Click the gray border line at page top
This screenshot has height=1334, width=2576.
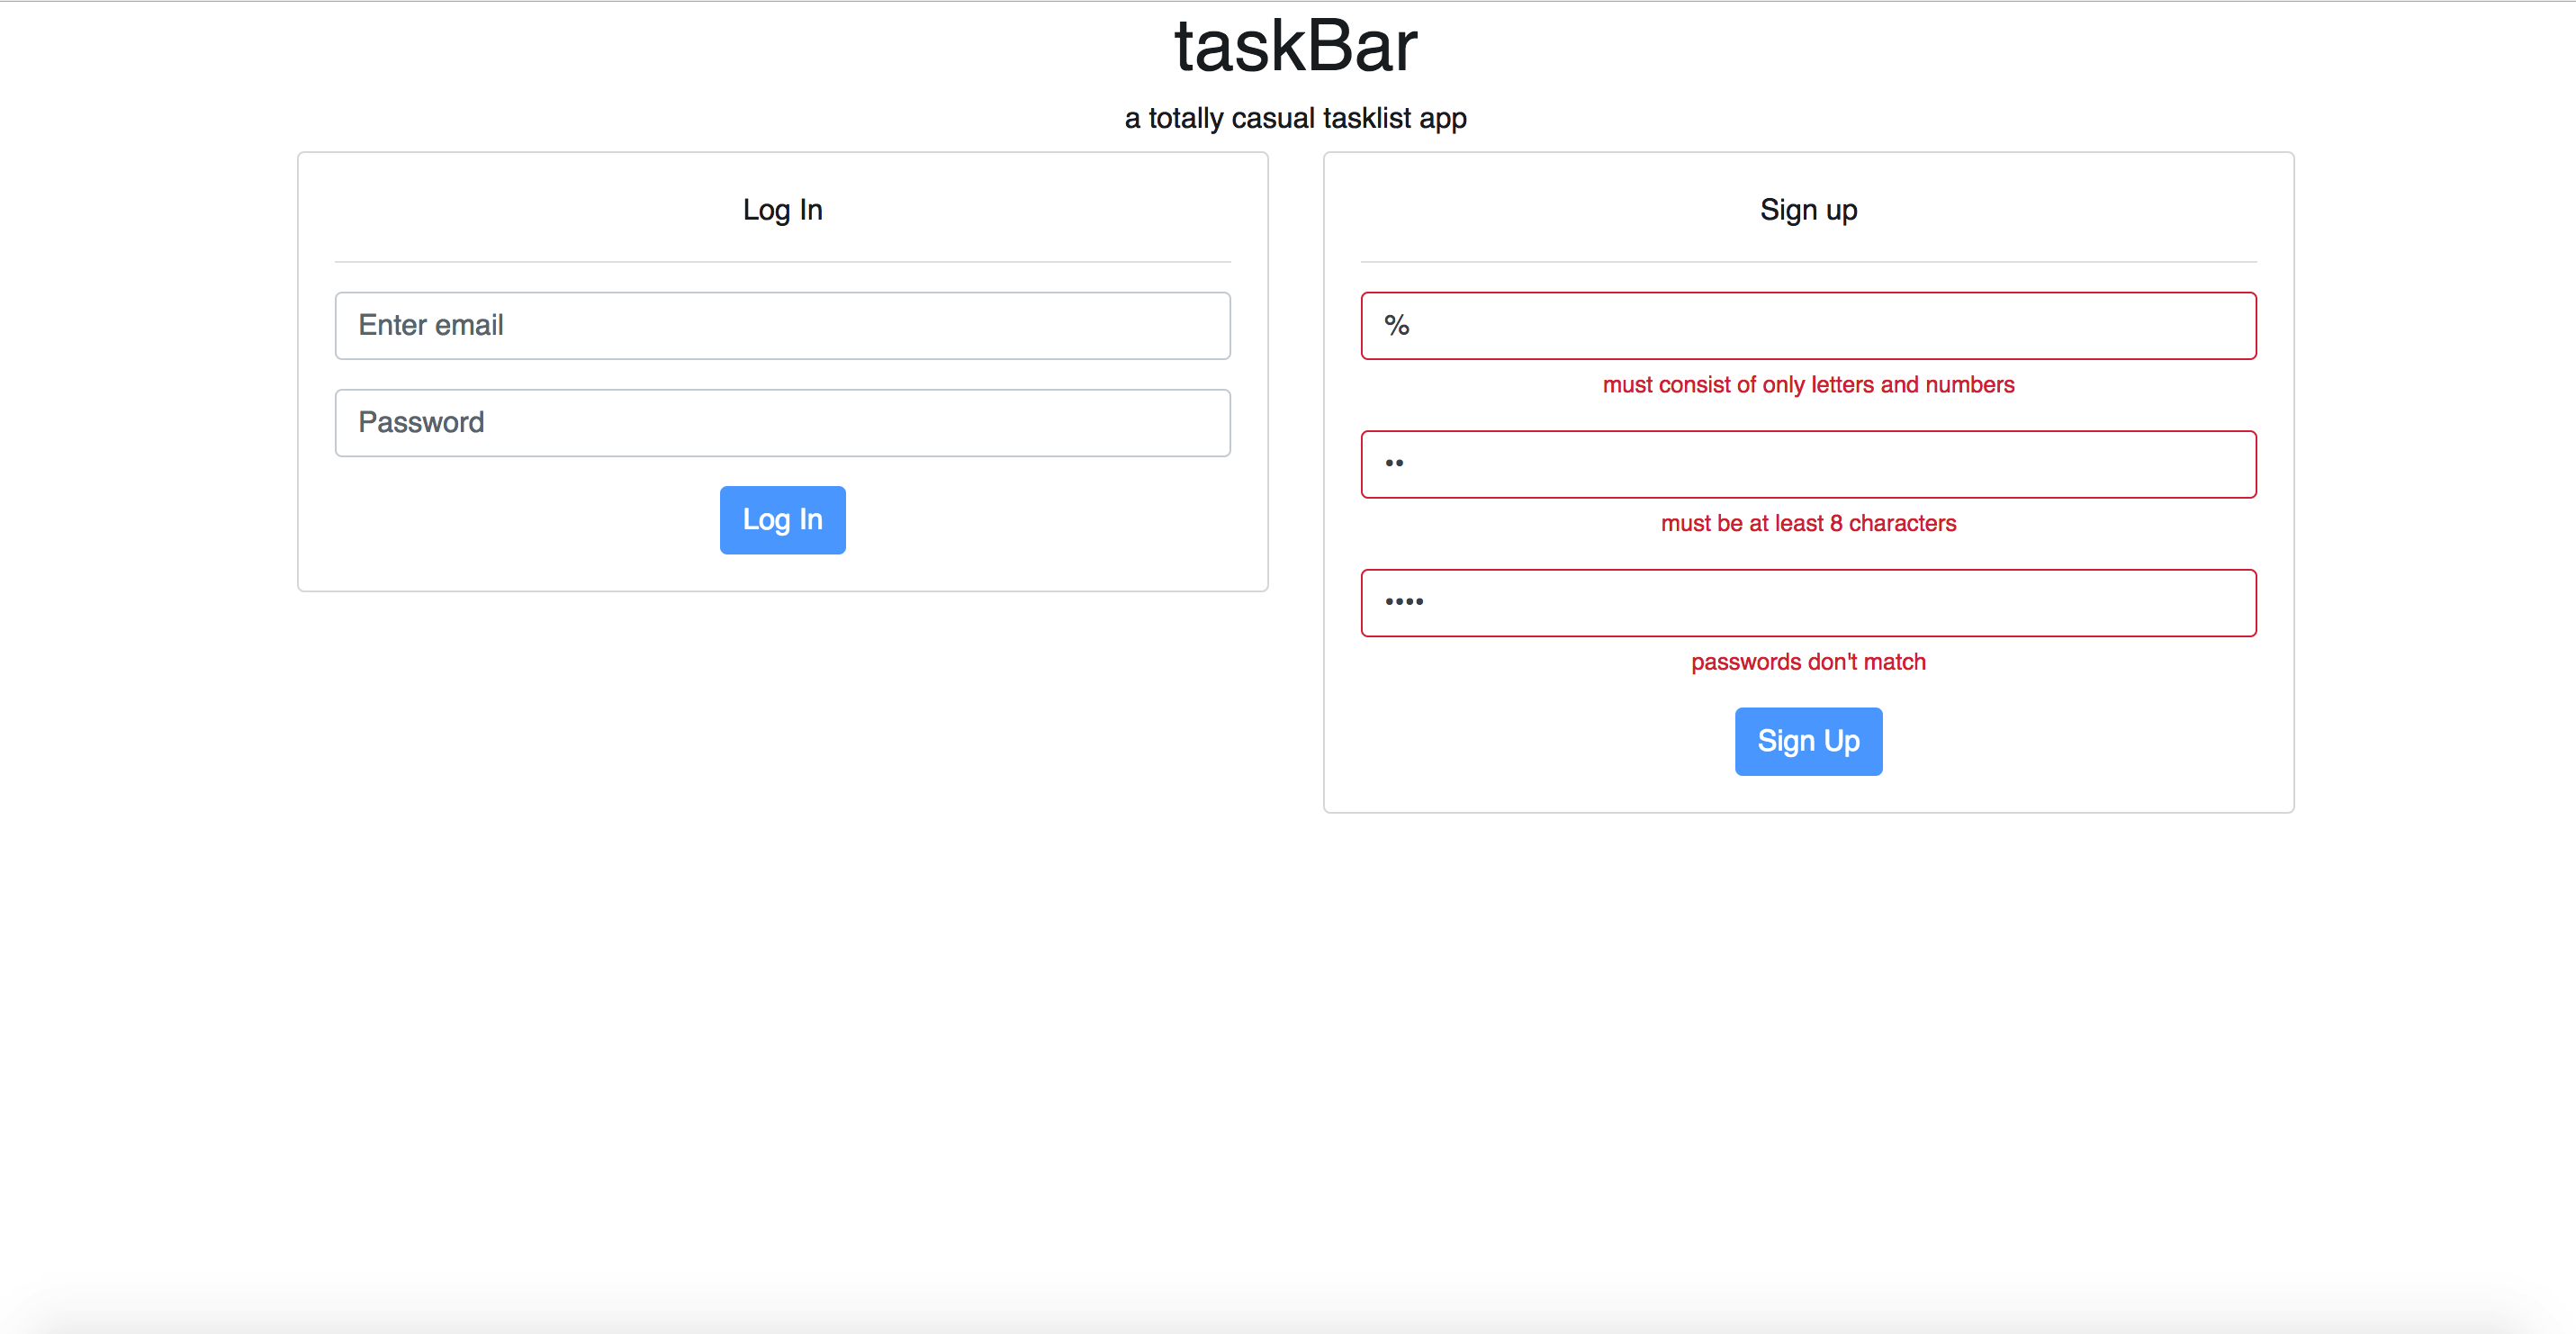[1288, 1]
